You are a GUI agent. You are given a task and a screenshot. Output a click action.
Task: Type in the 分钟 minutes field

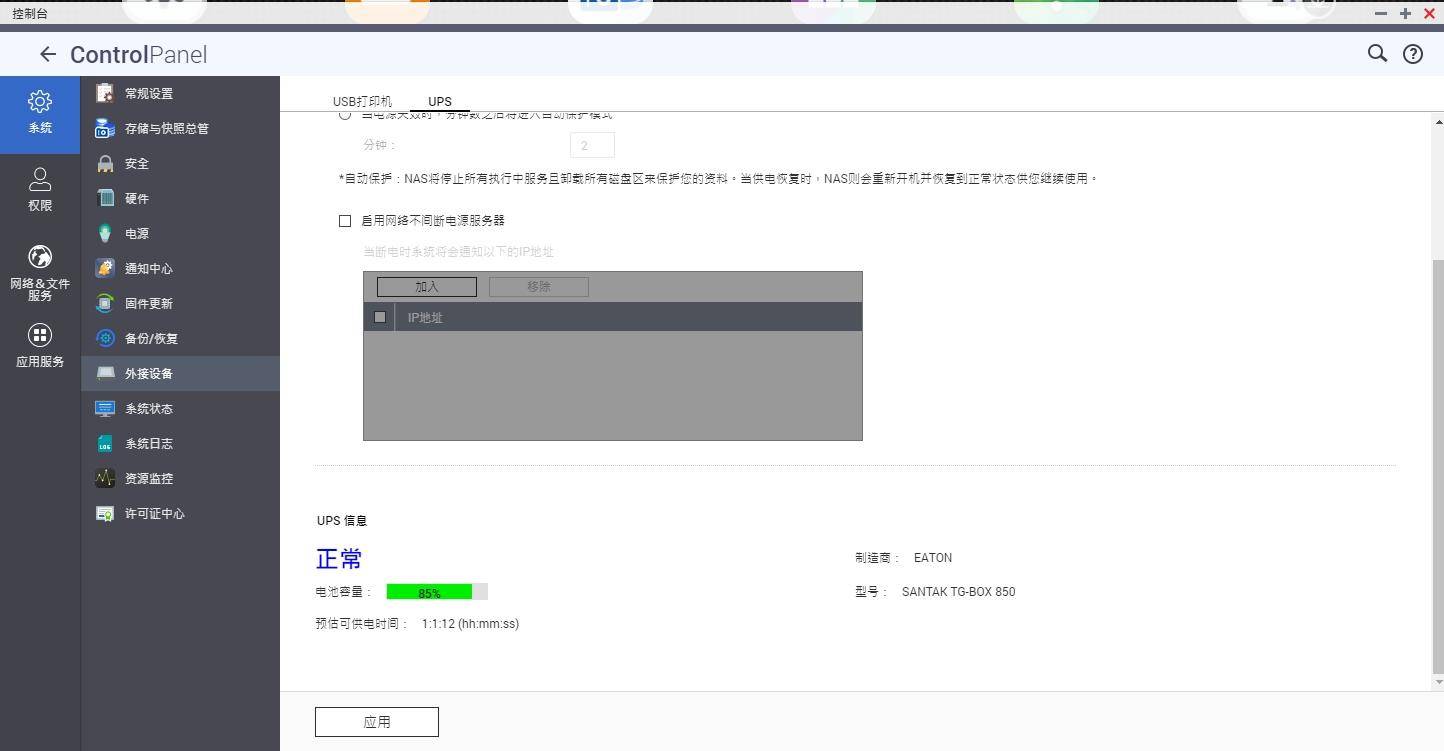click(591, 144)
